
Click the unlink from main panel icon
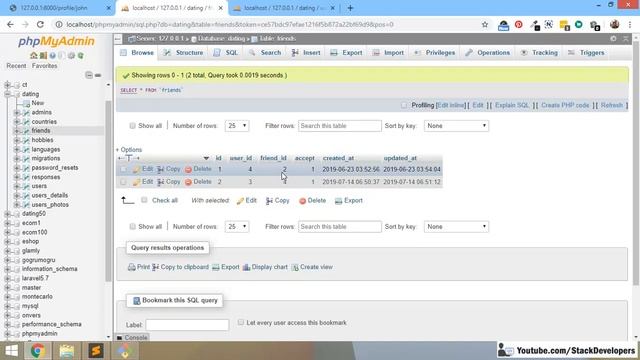pos(98,75)
